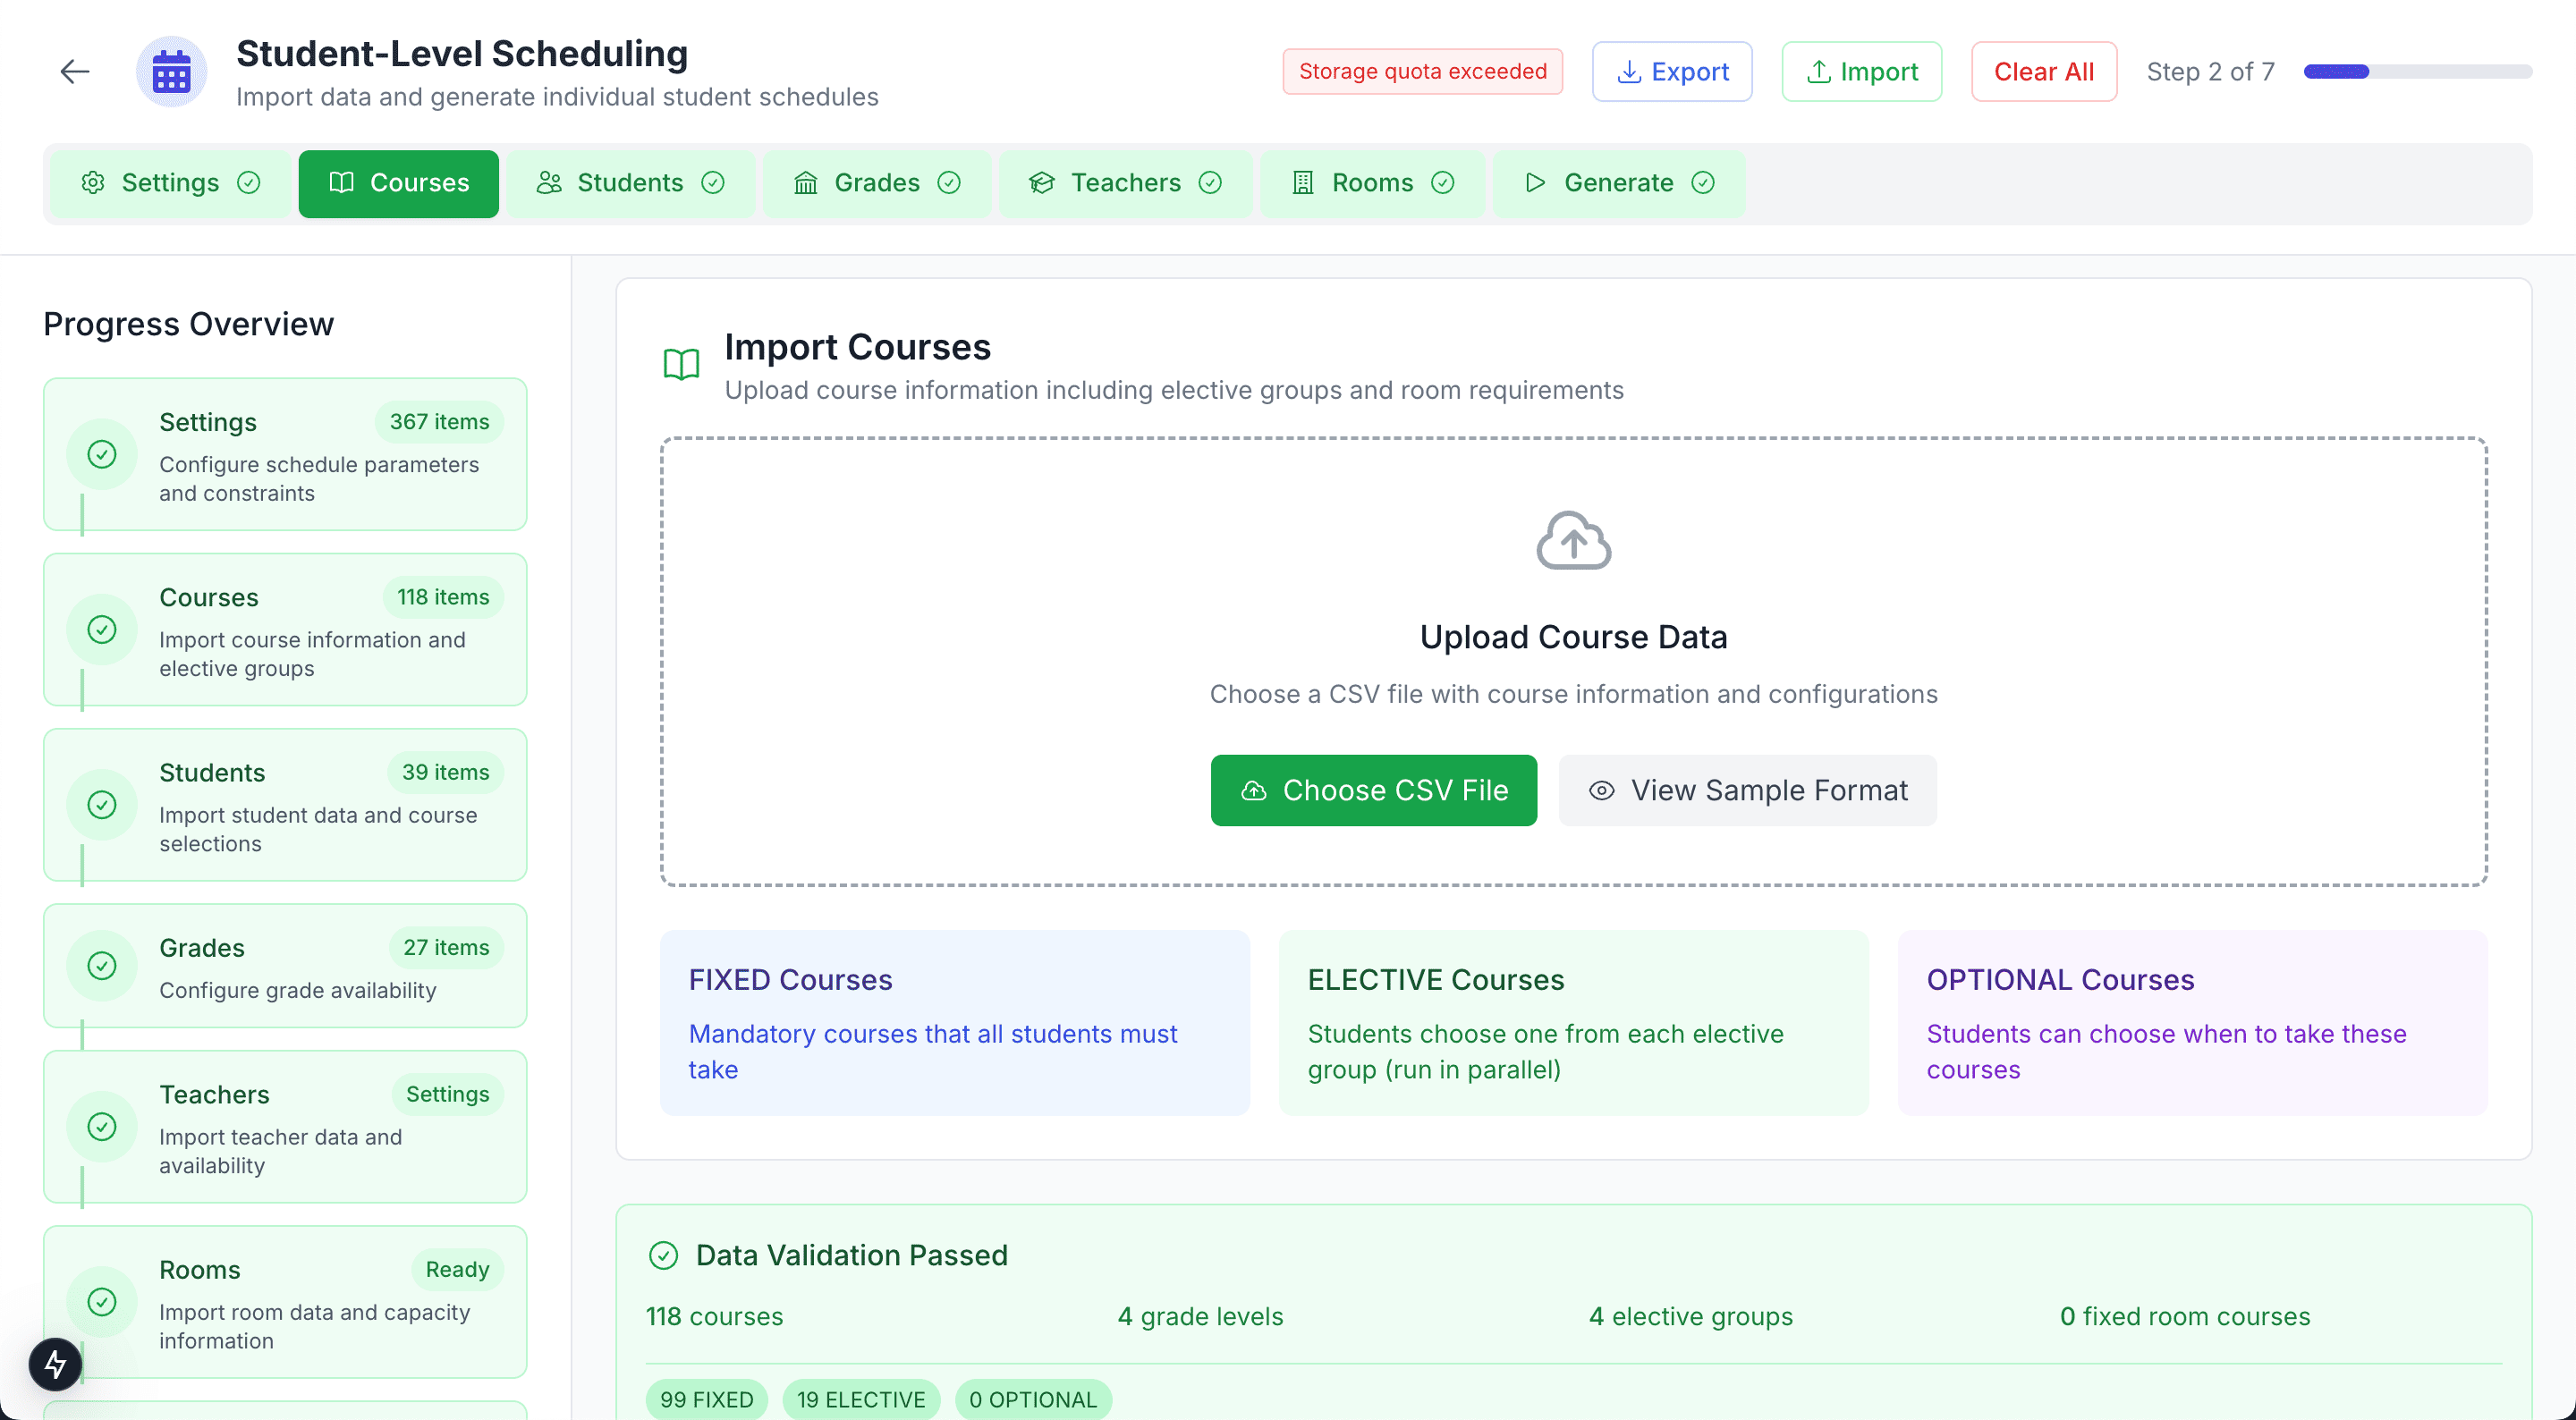
Task: Click the 4 elective groups text
Action: pyautogui.click(x=1690, y=1317)
